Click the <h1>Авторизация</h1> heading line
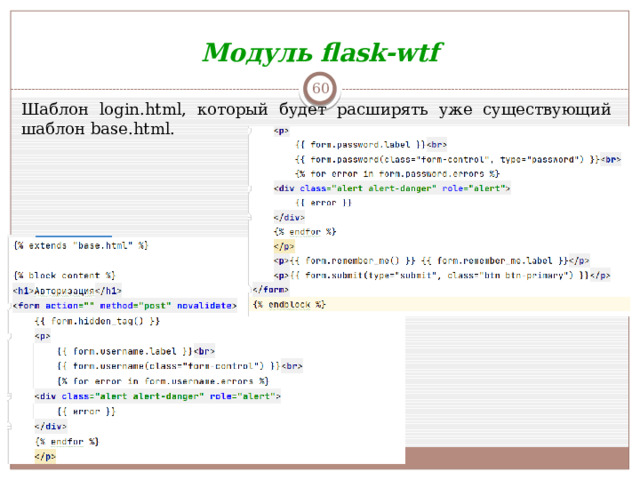Image resolution: width=640 pixels, height=480 pixels. pos(67,291)
